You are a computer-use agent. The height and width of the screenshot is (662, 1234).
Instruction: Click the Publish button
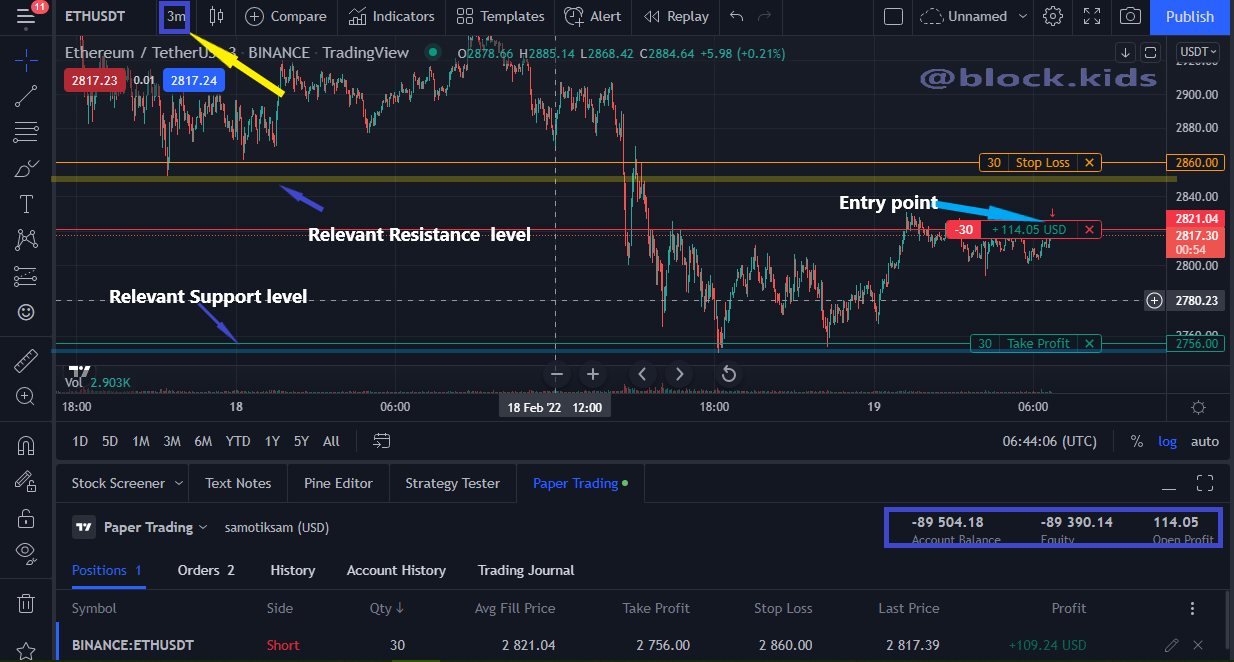point(1190,17)
